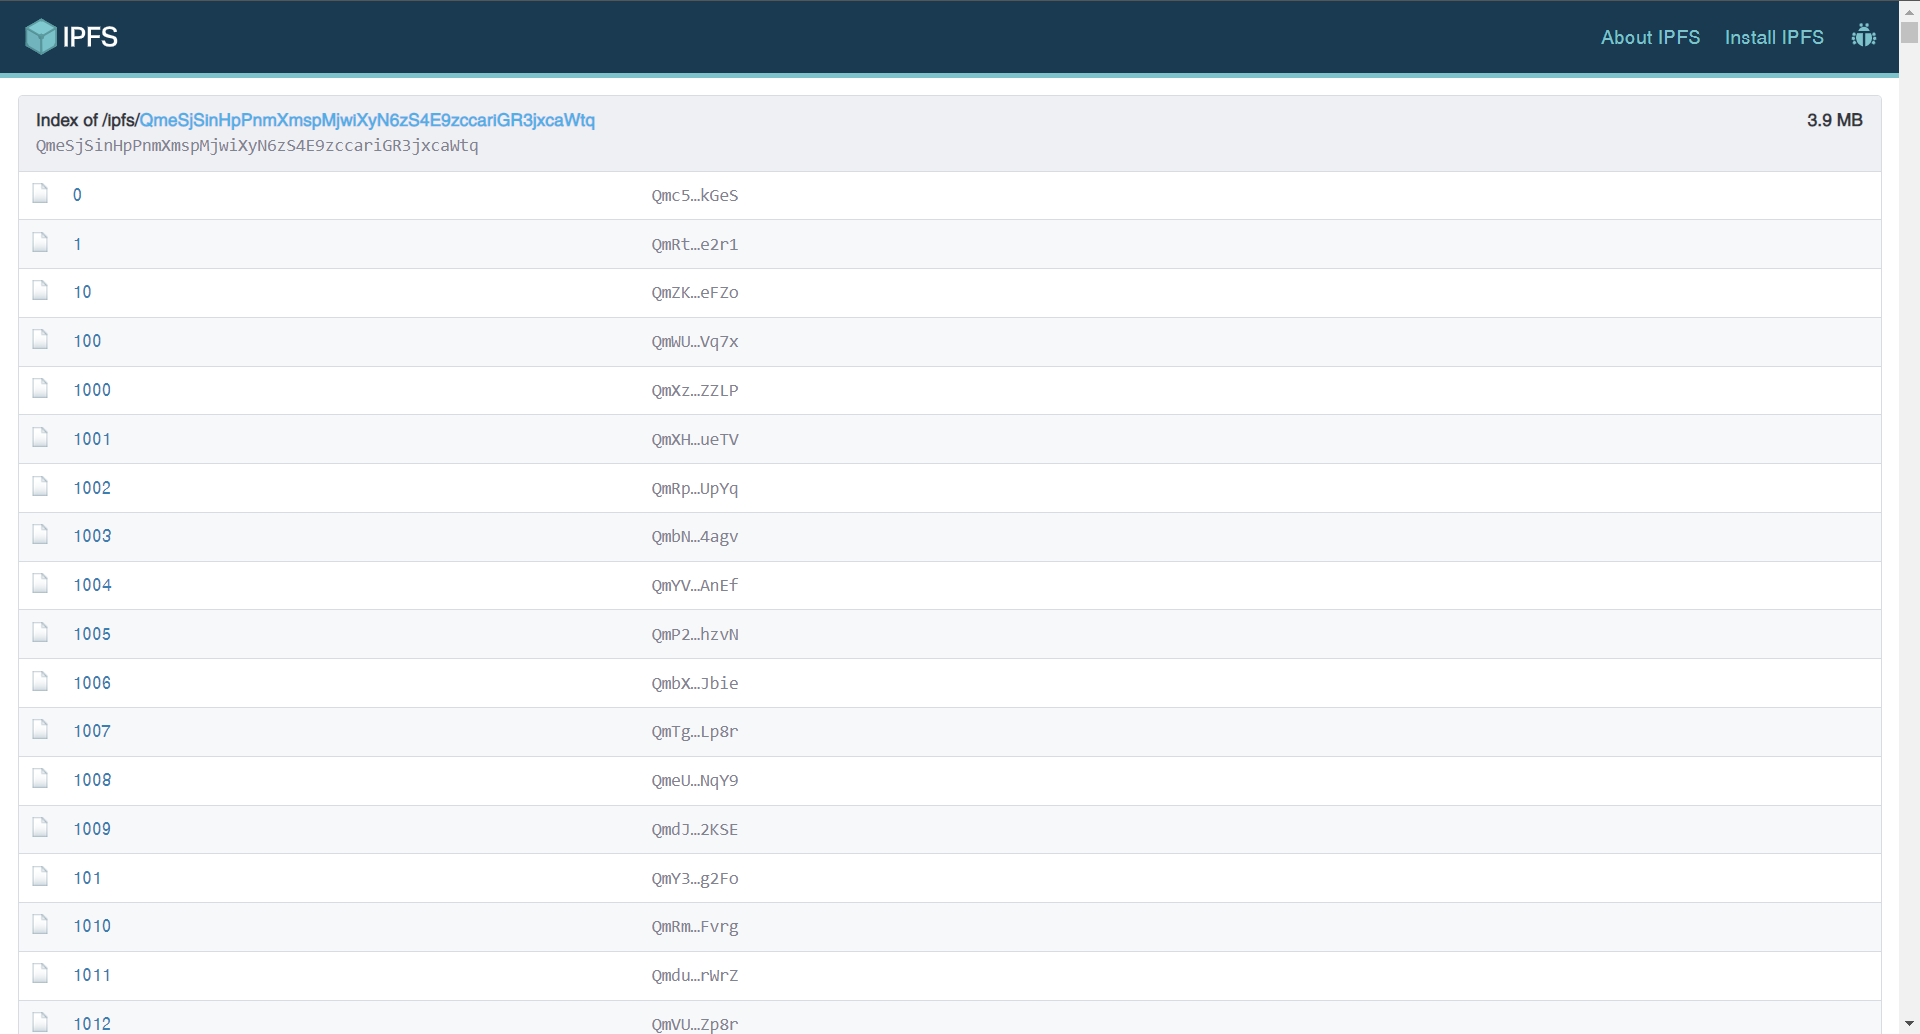1920x1034 pixels.
Task: Open file named 101
Action: pos(87,878)
